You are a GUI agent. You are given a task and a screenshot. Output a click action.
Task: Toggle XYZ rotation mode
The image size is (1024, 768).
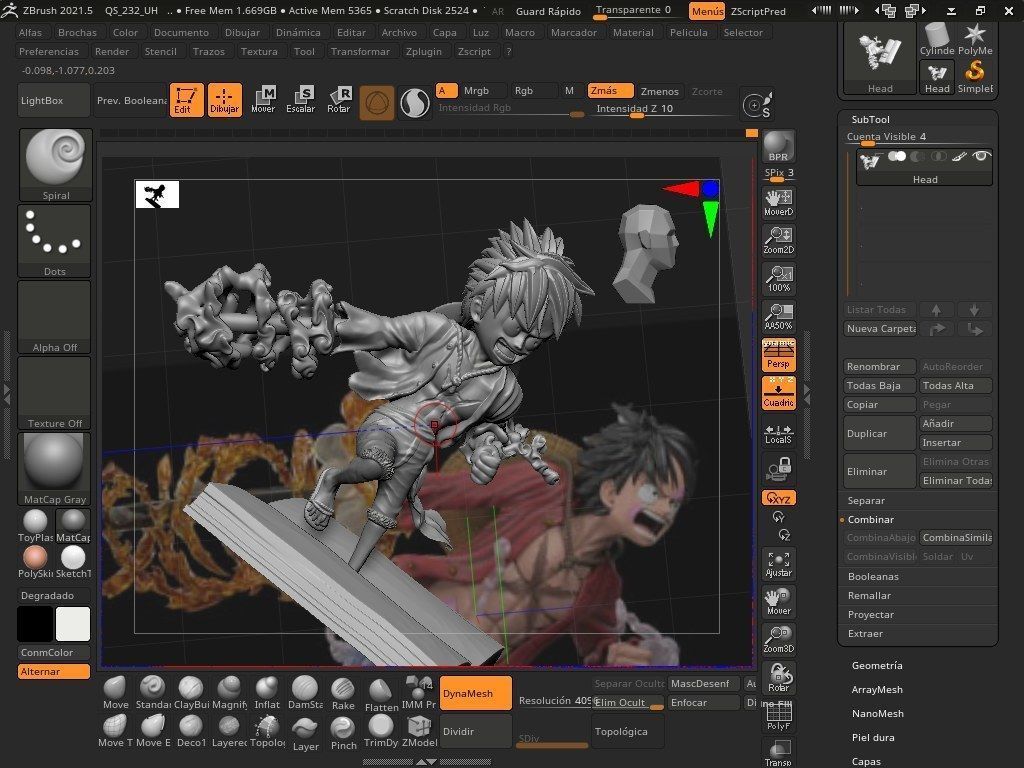tap(778, 498)
